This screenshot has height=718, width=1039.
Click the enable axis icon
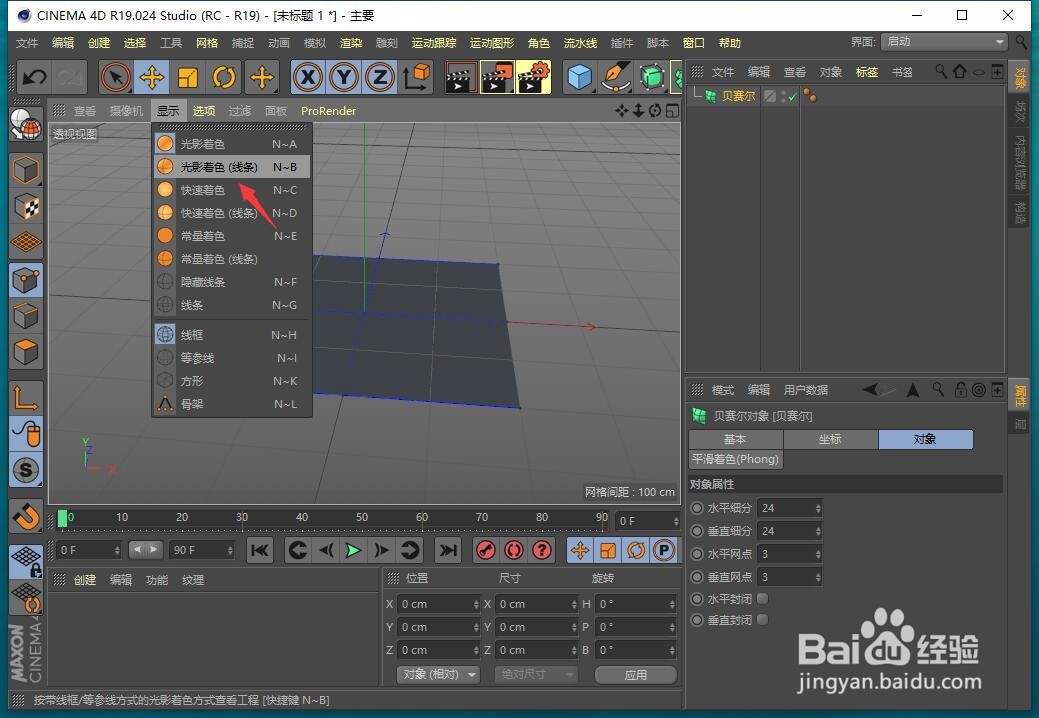pyautogui.click(x=26, y=398)
